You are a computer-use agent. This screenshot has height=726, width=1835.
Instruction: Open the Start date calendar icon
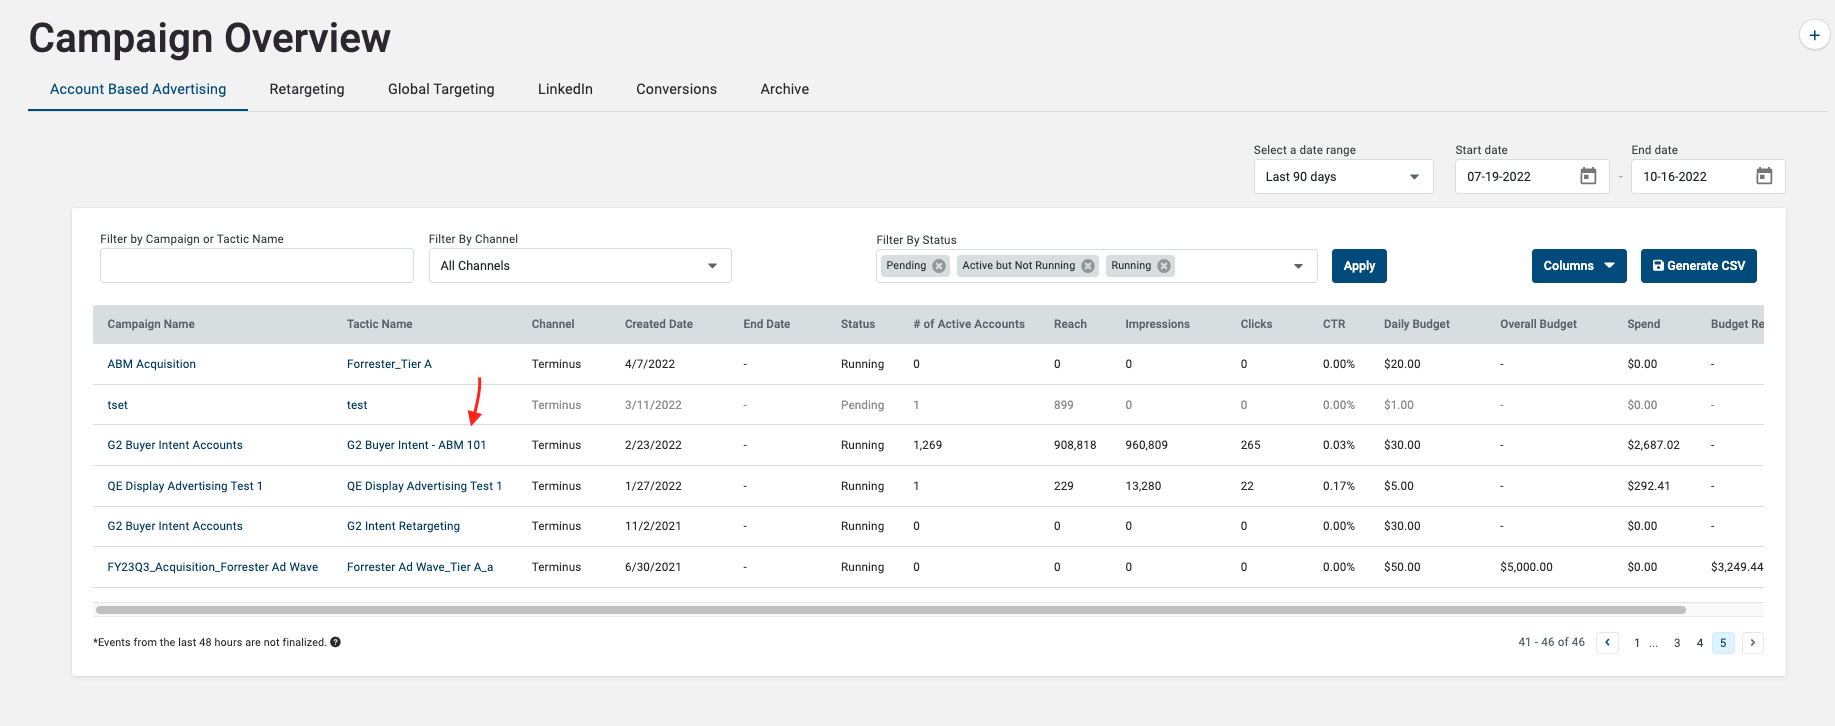click(1588, 176)
